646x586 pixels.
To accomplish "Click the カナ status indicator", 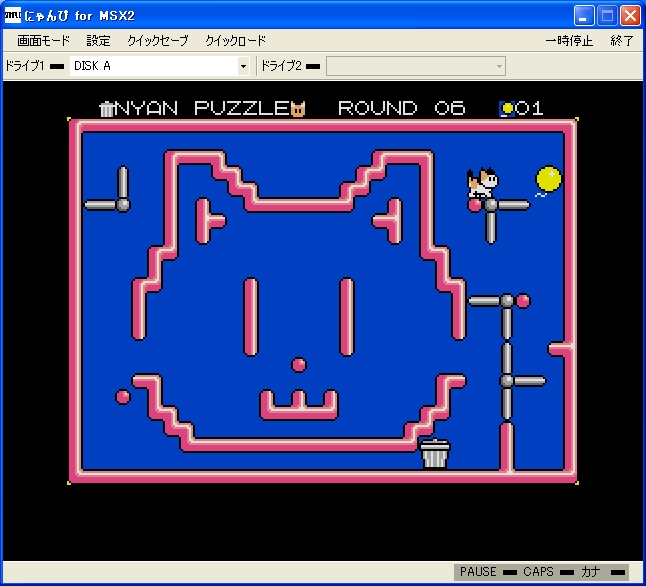I will [603, 572].
